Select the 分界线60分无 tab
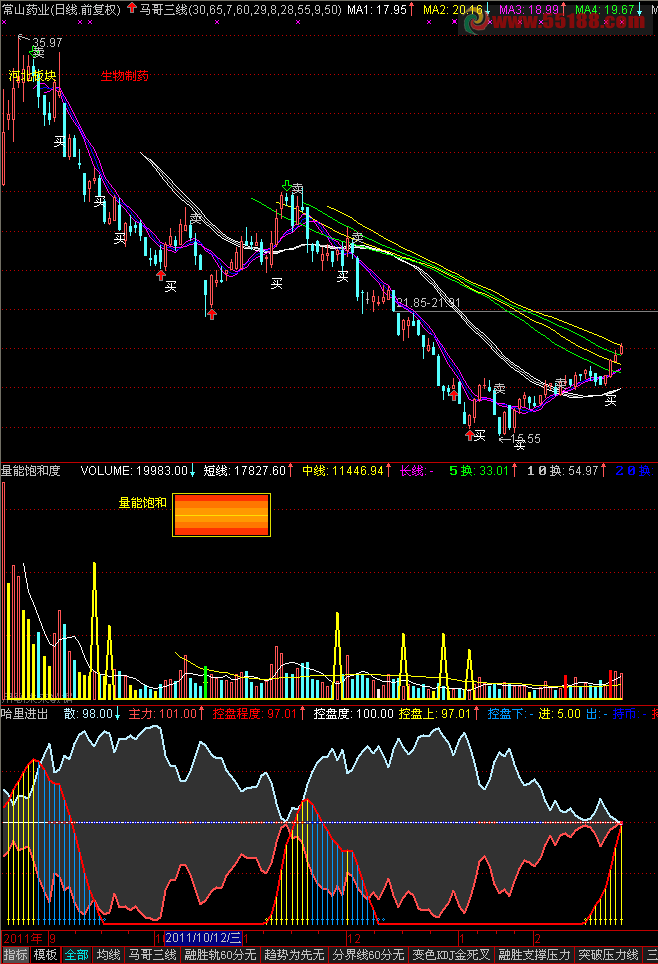 [368, 955]
